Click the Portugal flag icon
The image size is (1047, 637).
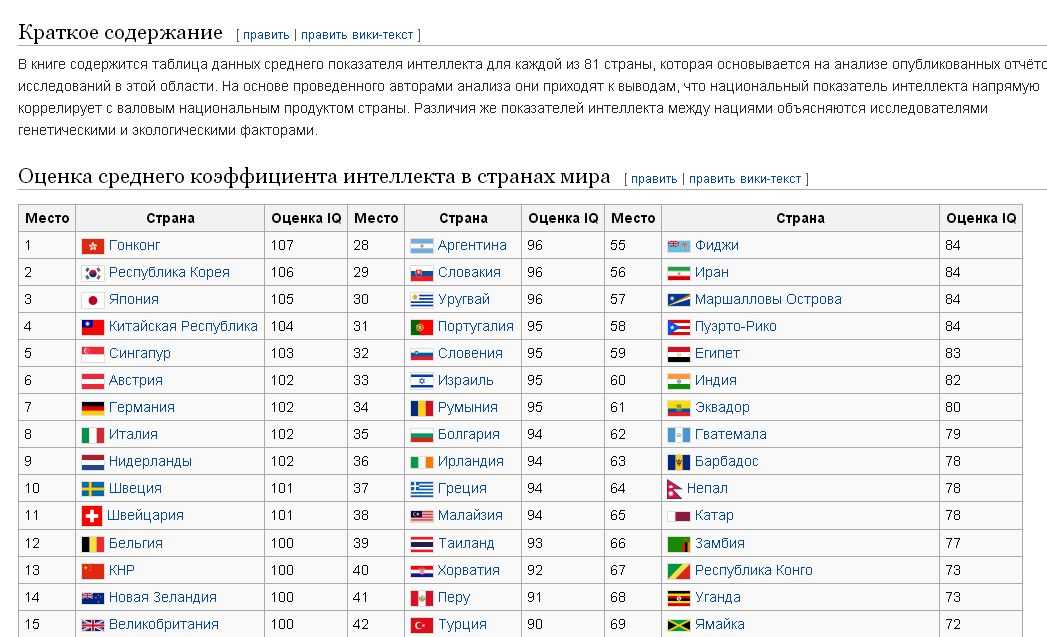tap(422, 327)
